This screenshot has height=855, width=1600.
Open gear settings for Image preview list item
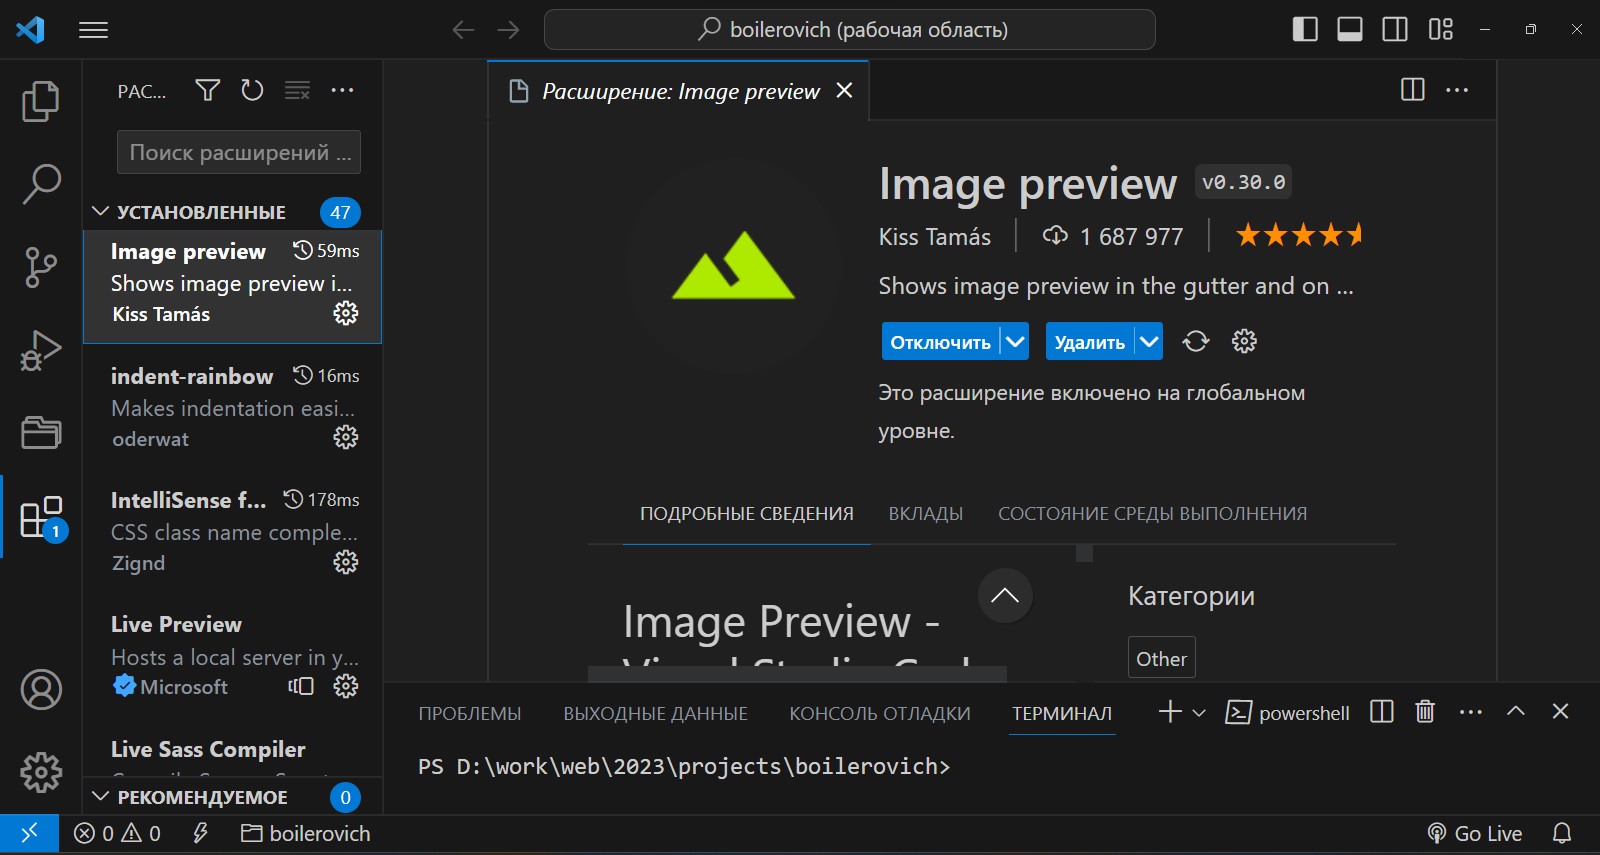[x=346, y=313]
